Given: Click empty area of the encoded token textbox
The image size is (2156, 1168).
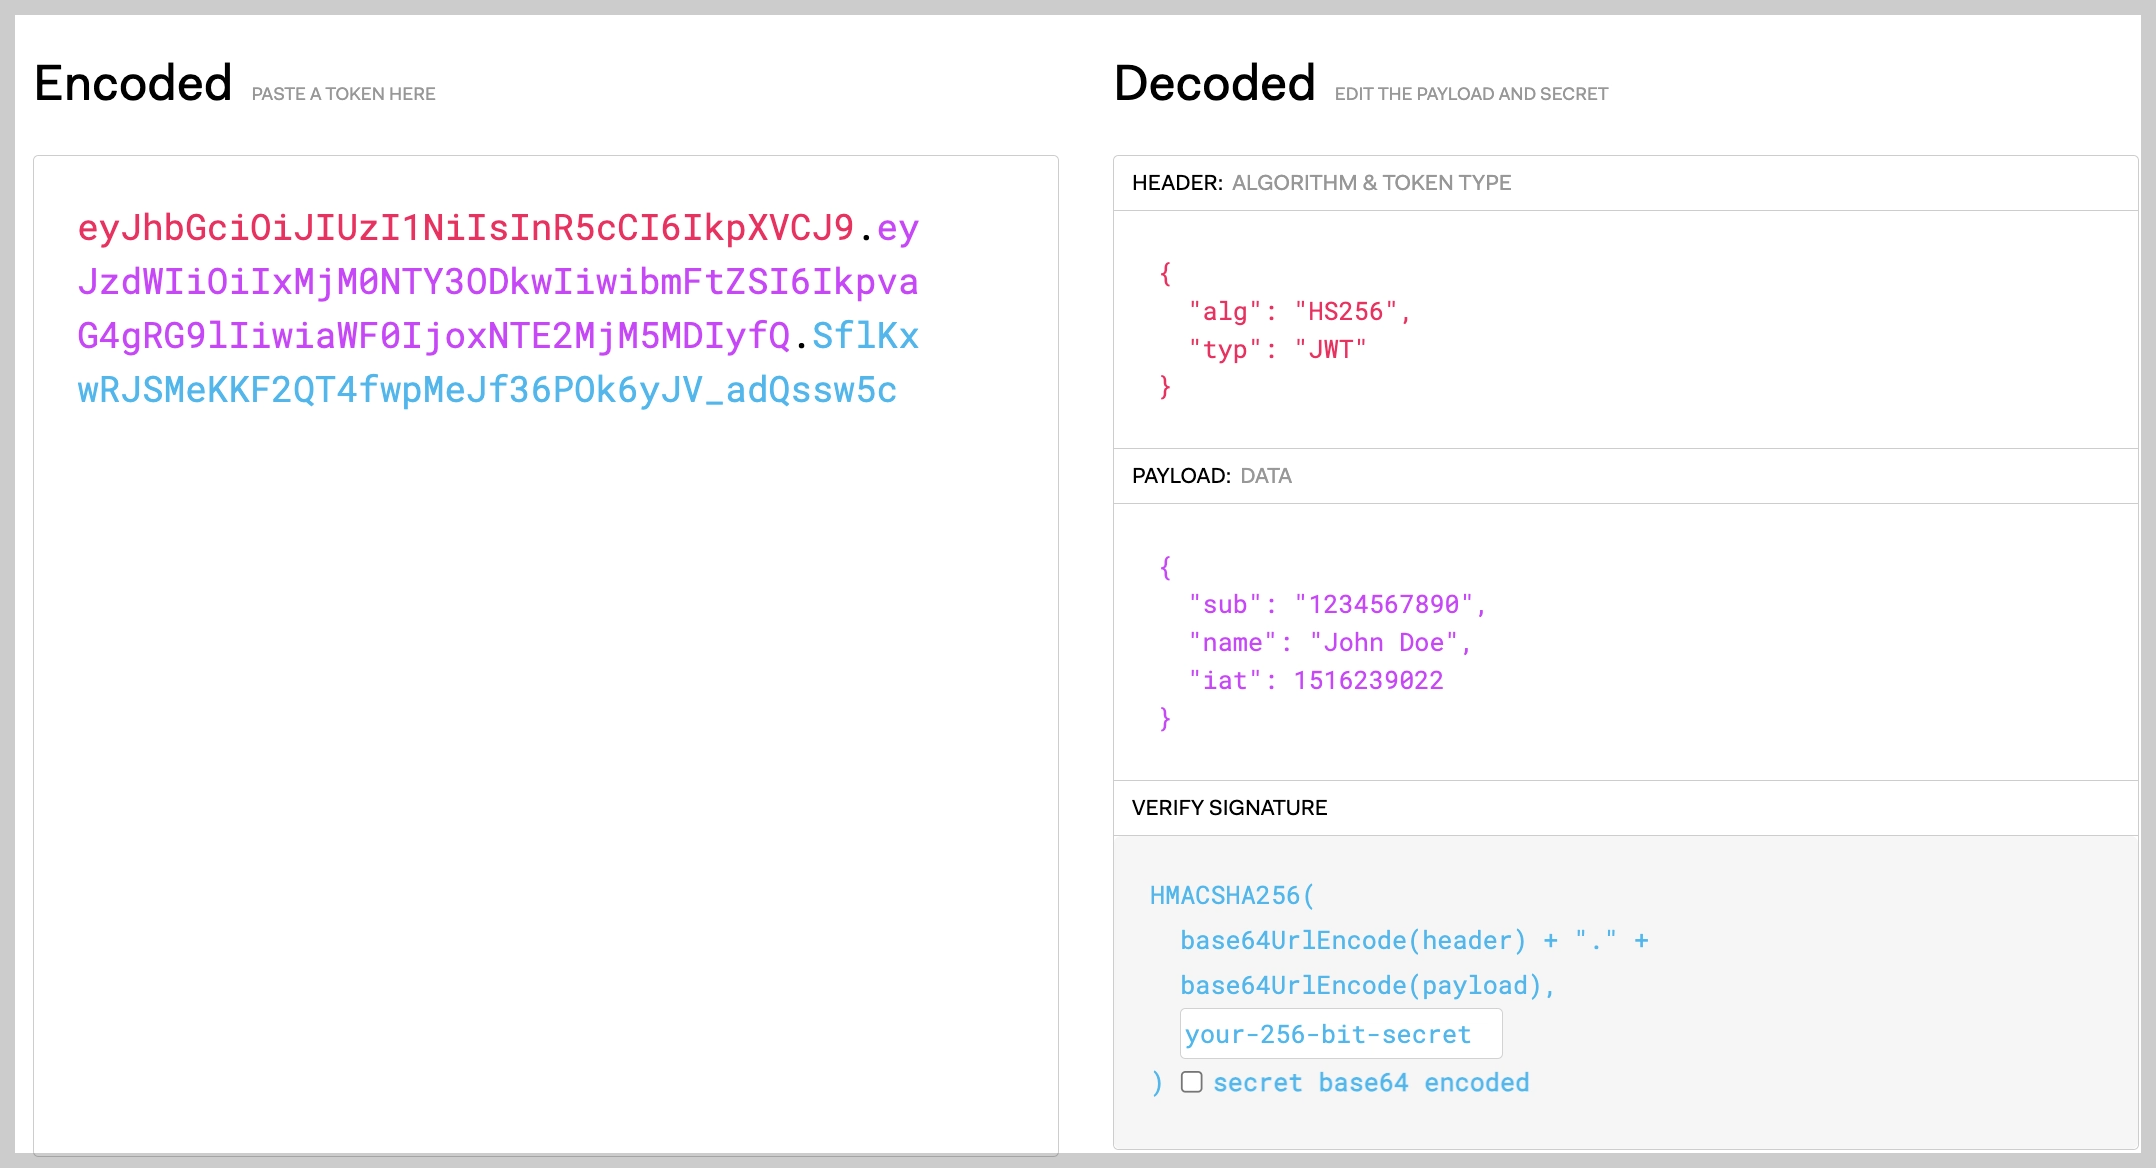Looking at the screenshot, I should pos(545,780).
